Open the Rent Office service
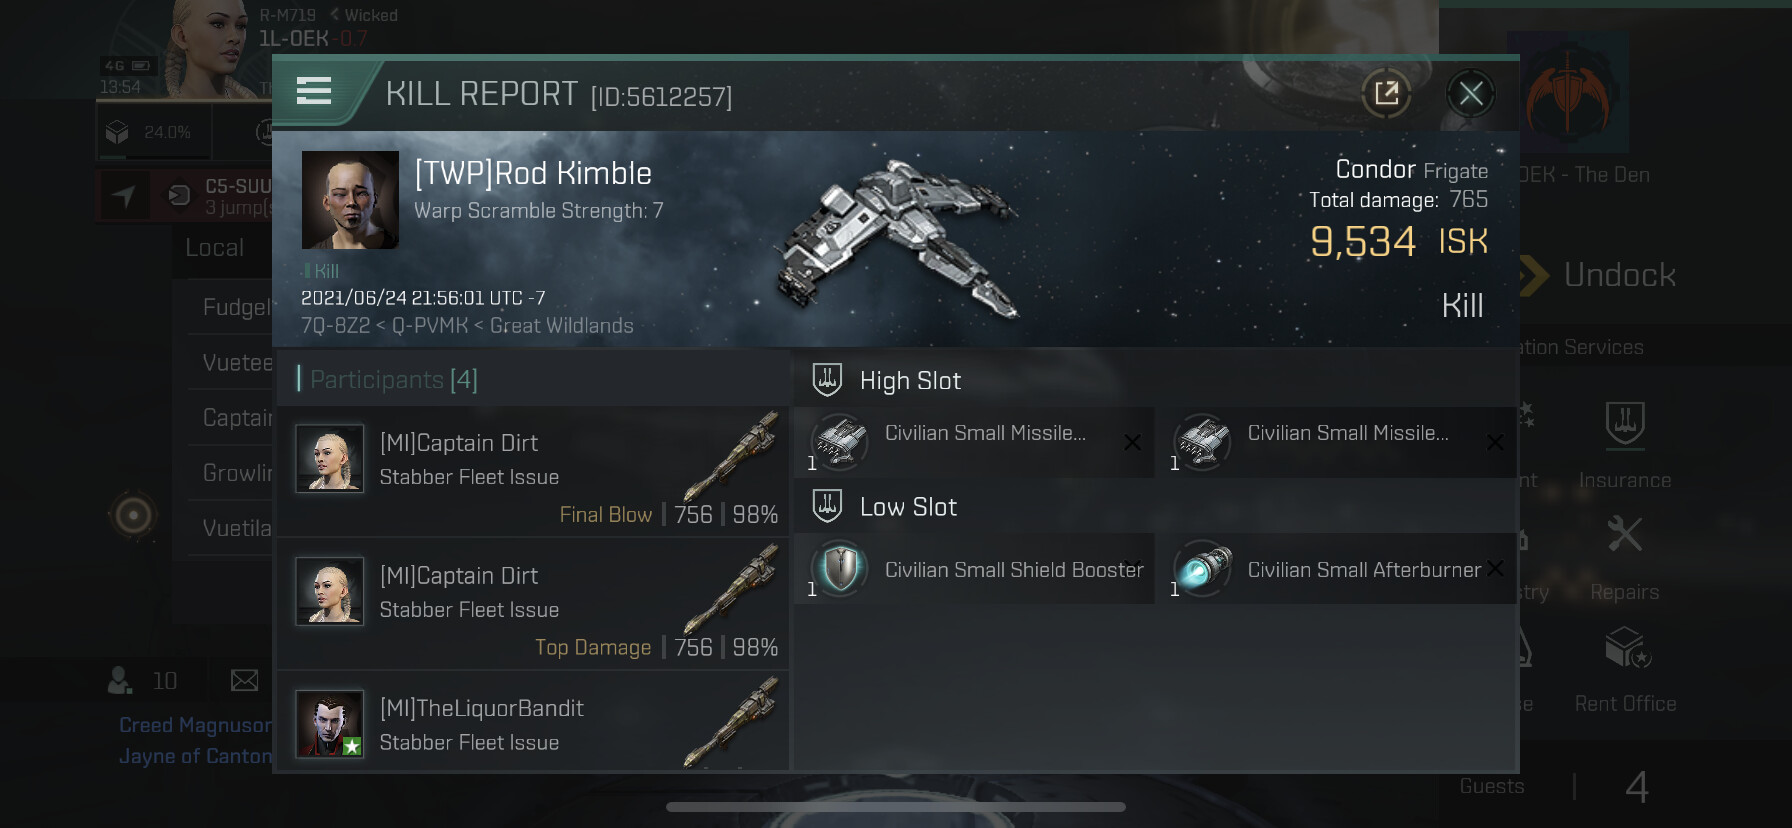The height and width of the screenshot is (828, 1792). [1625, 670]
